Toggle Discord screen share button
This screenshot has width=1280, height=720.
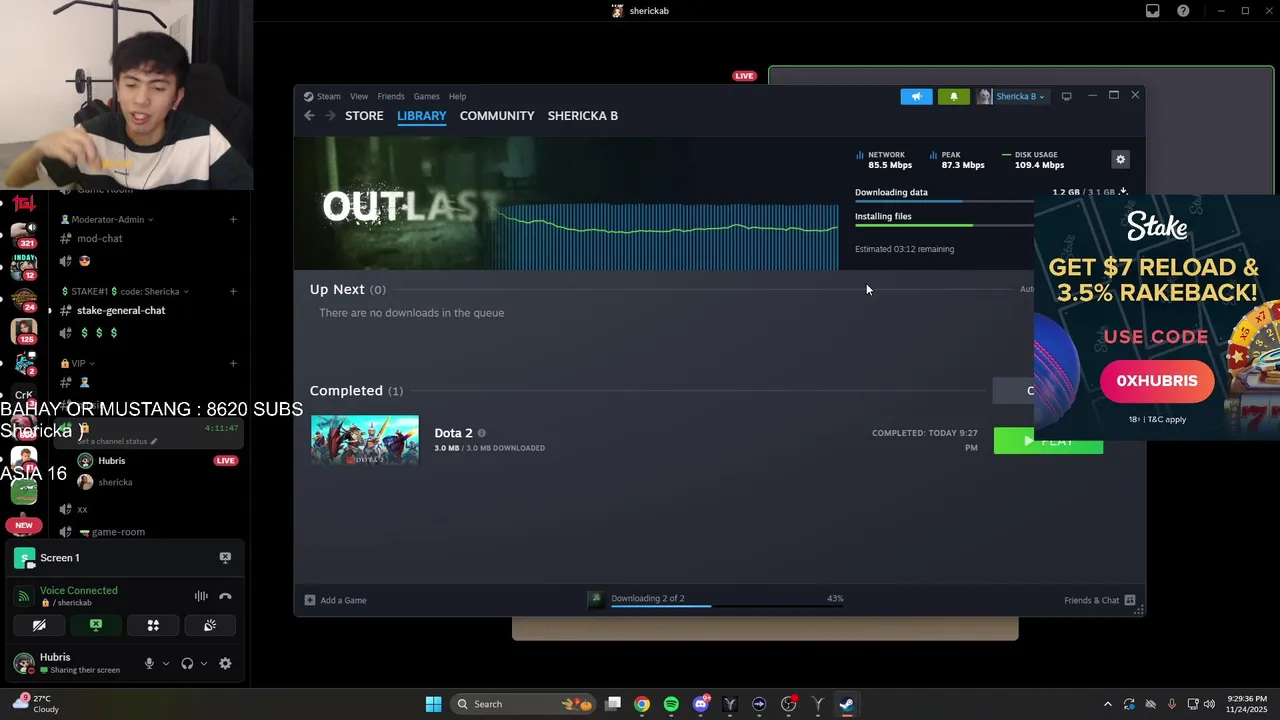pyautogui.click(x=96, y=625)
